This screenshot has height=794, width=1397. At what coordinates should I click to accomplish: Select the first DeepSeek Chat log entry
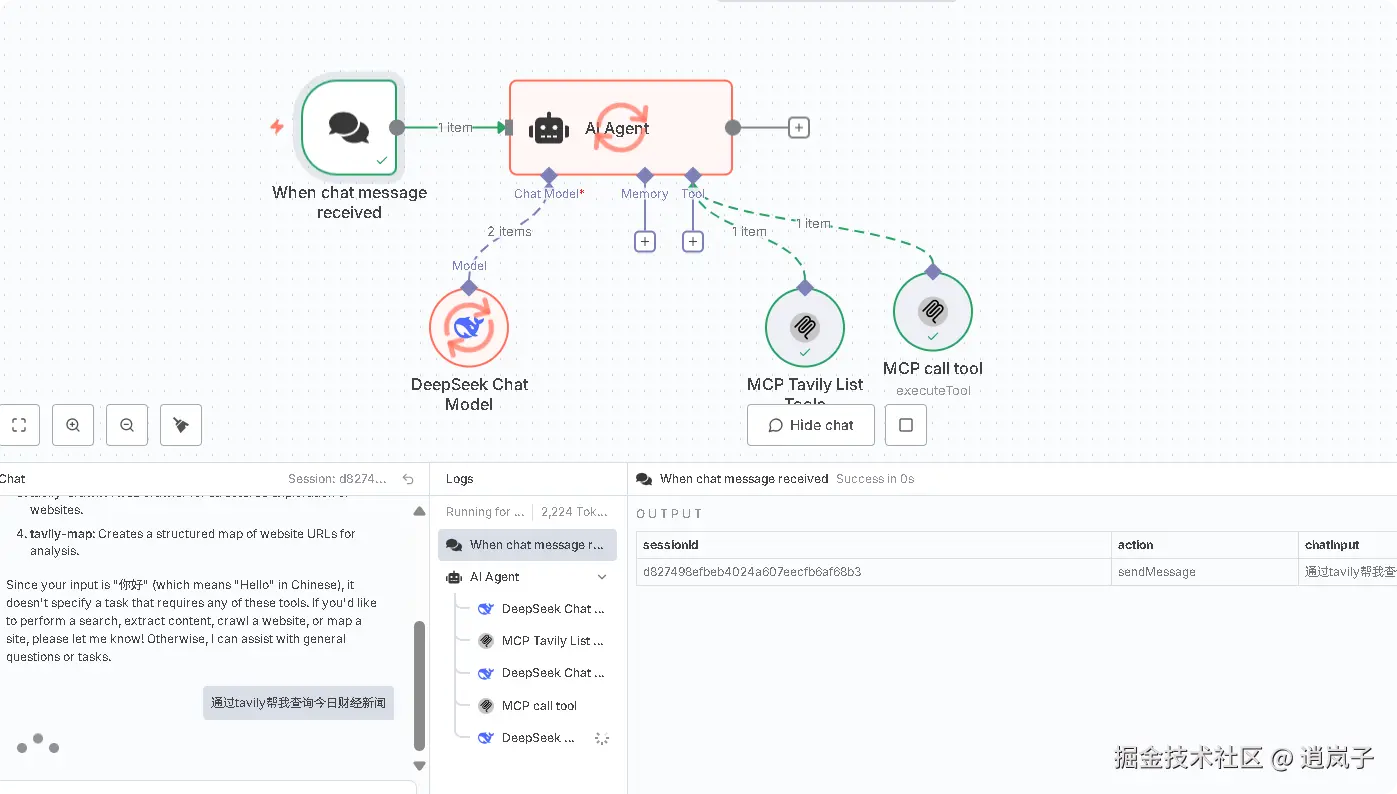(x=541, y=609)
